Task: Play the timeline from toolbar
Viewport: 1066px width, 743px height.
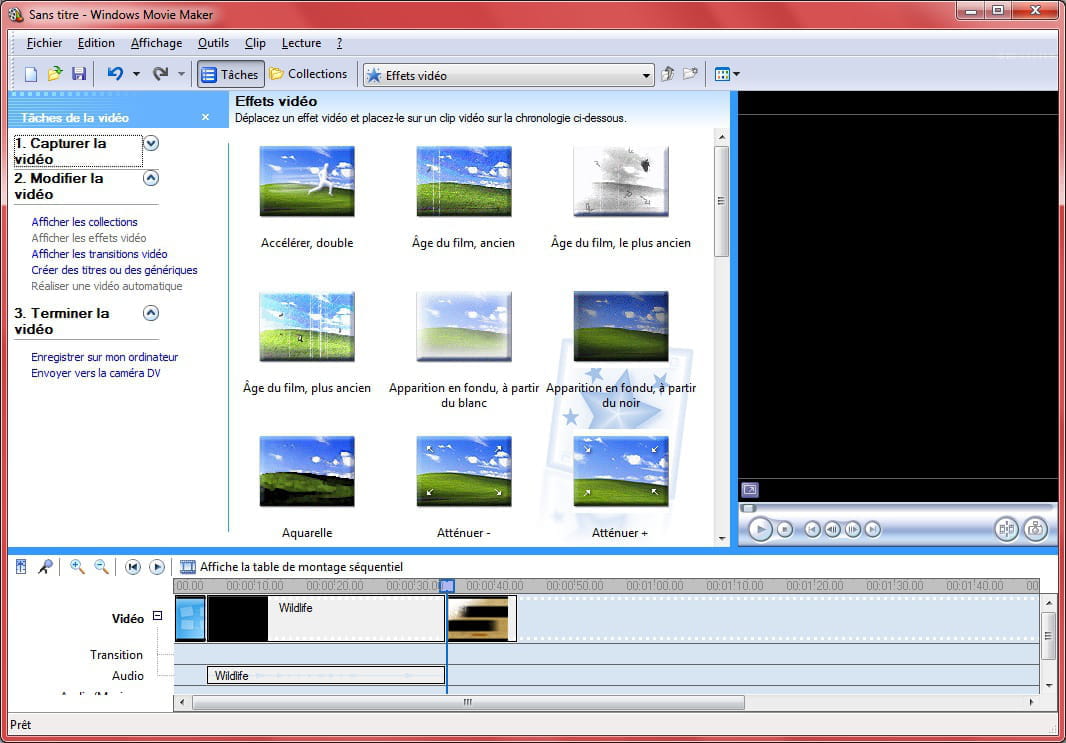Action: [x=157, y=566]
